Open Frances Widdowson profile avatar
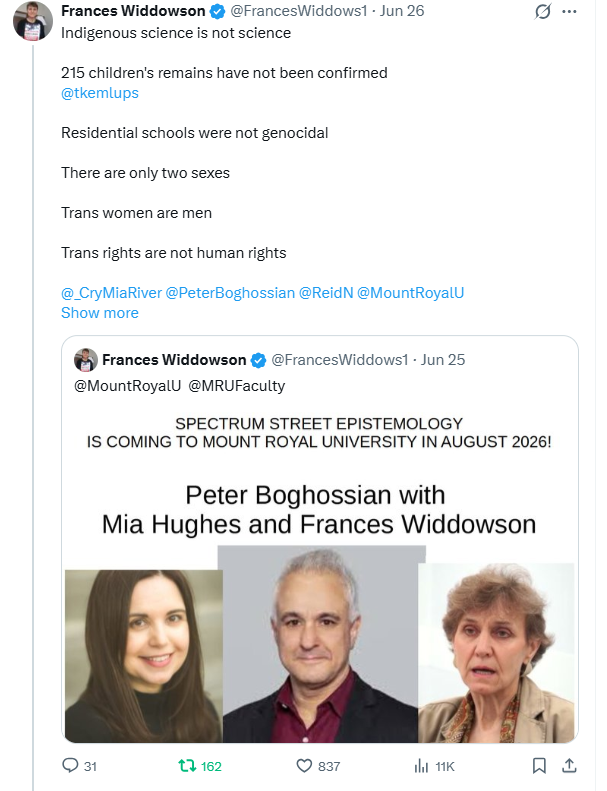Viewport: 607px width, 791px height. coord(33,21)
